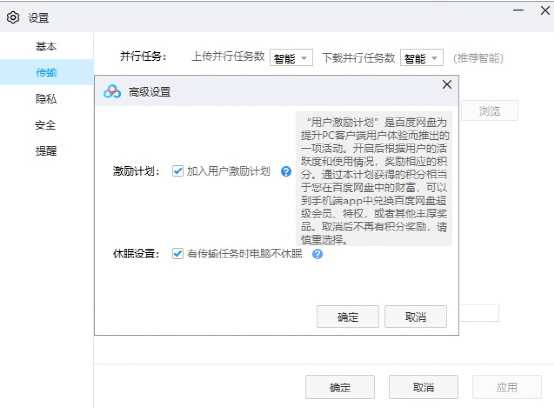Viewport: 554px width, 408px height.
Task: Uncheck 加入用户激励计划 checkbox
Action: click(177, 171)
